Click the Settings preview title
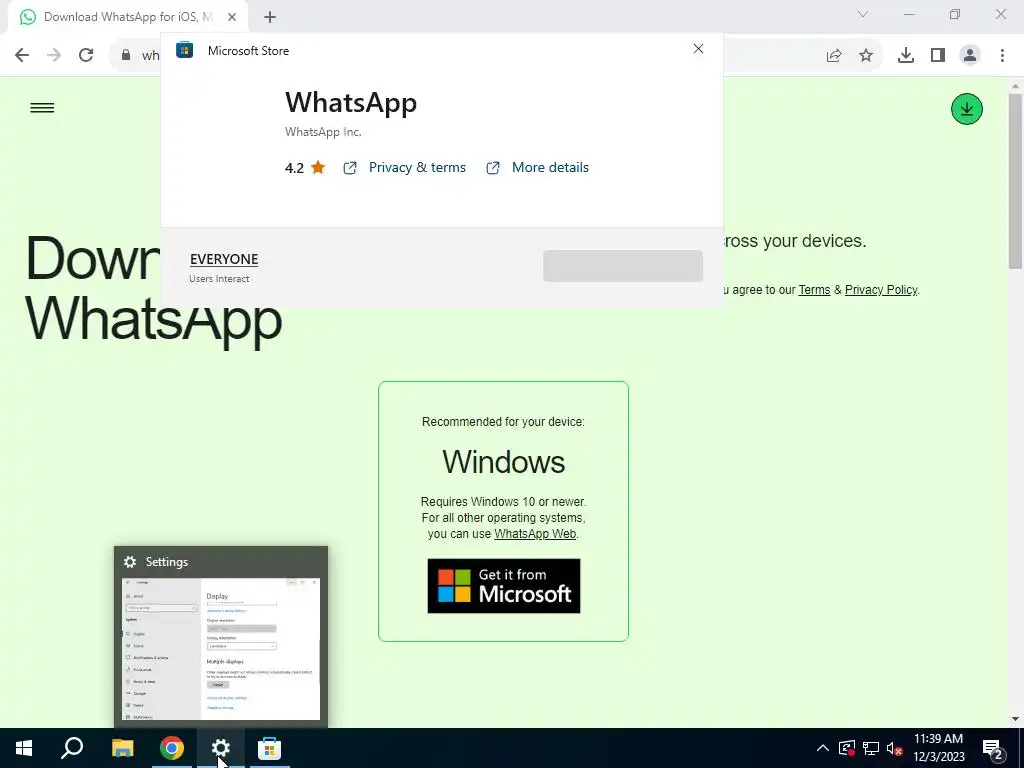Viewport: 1024px width, 768px height. pyautogui.click(x=167, y=562)
